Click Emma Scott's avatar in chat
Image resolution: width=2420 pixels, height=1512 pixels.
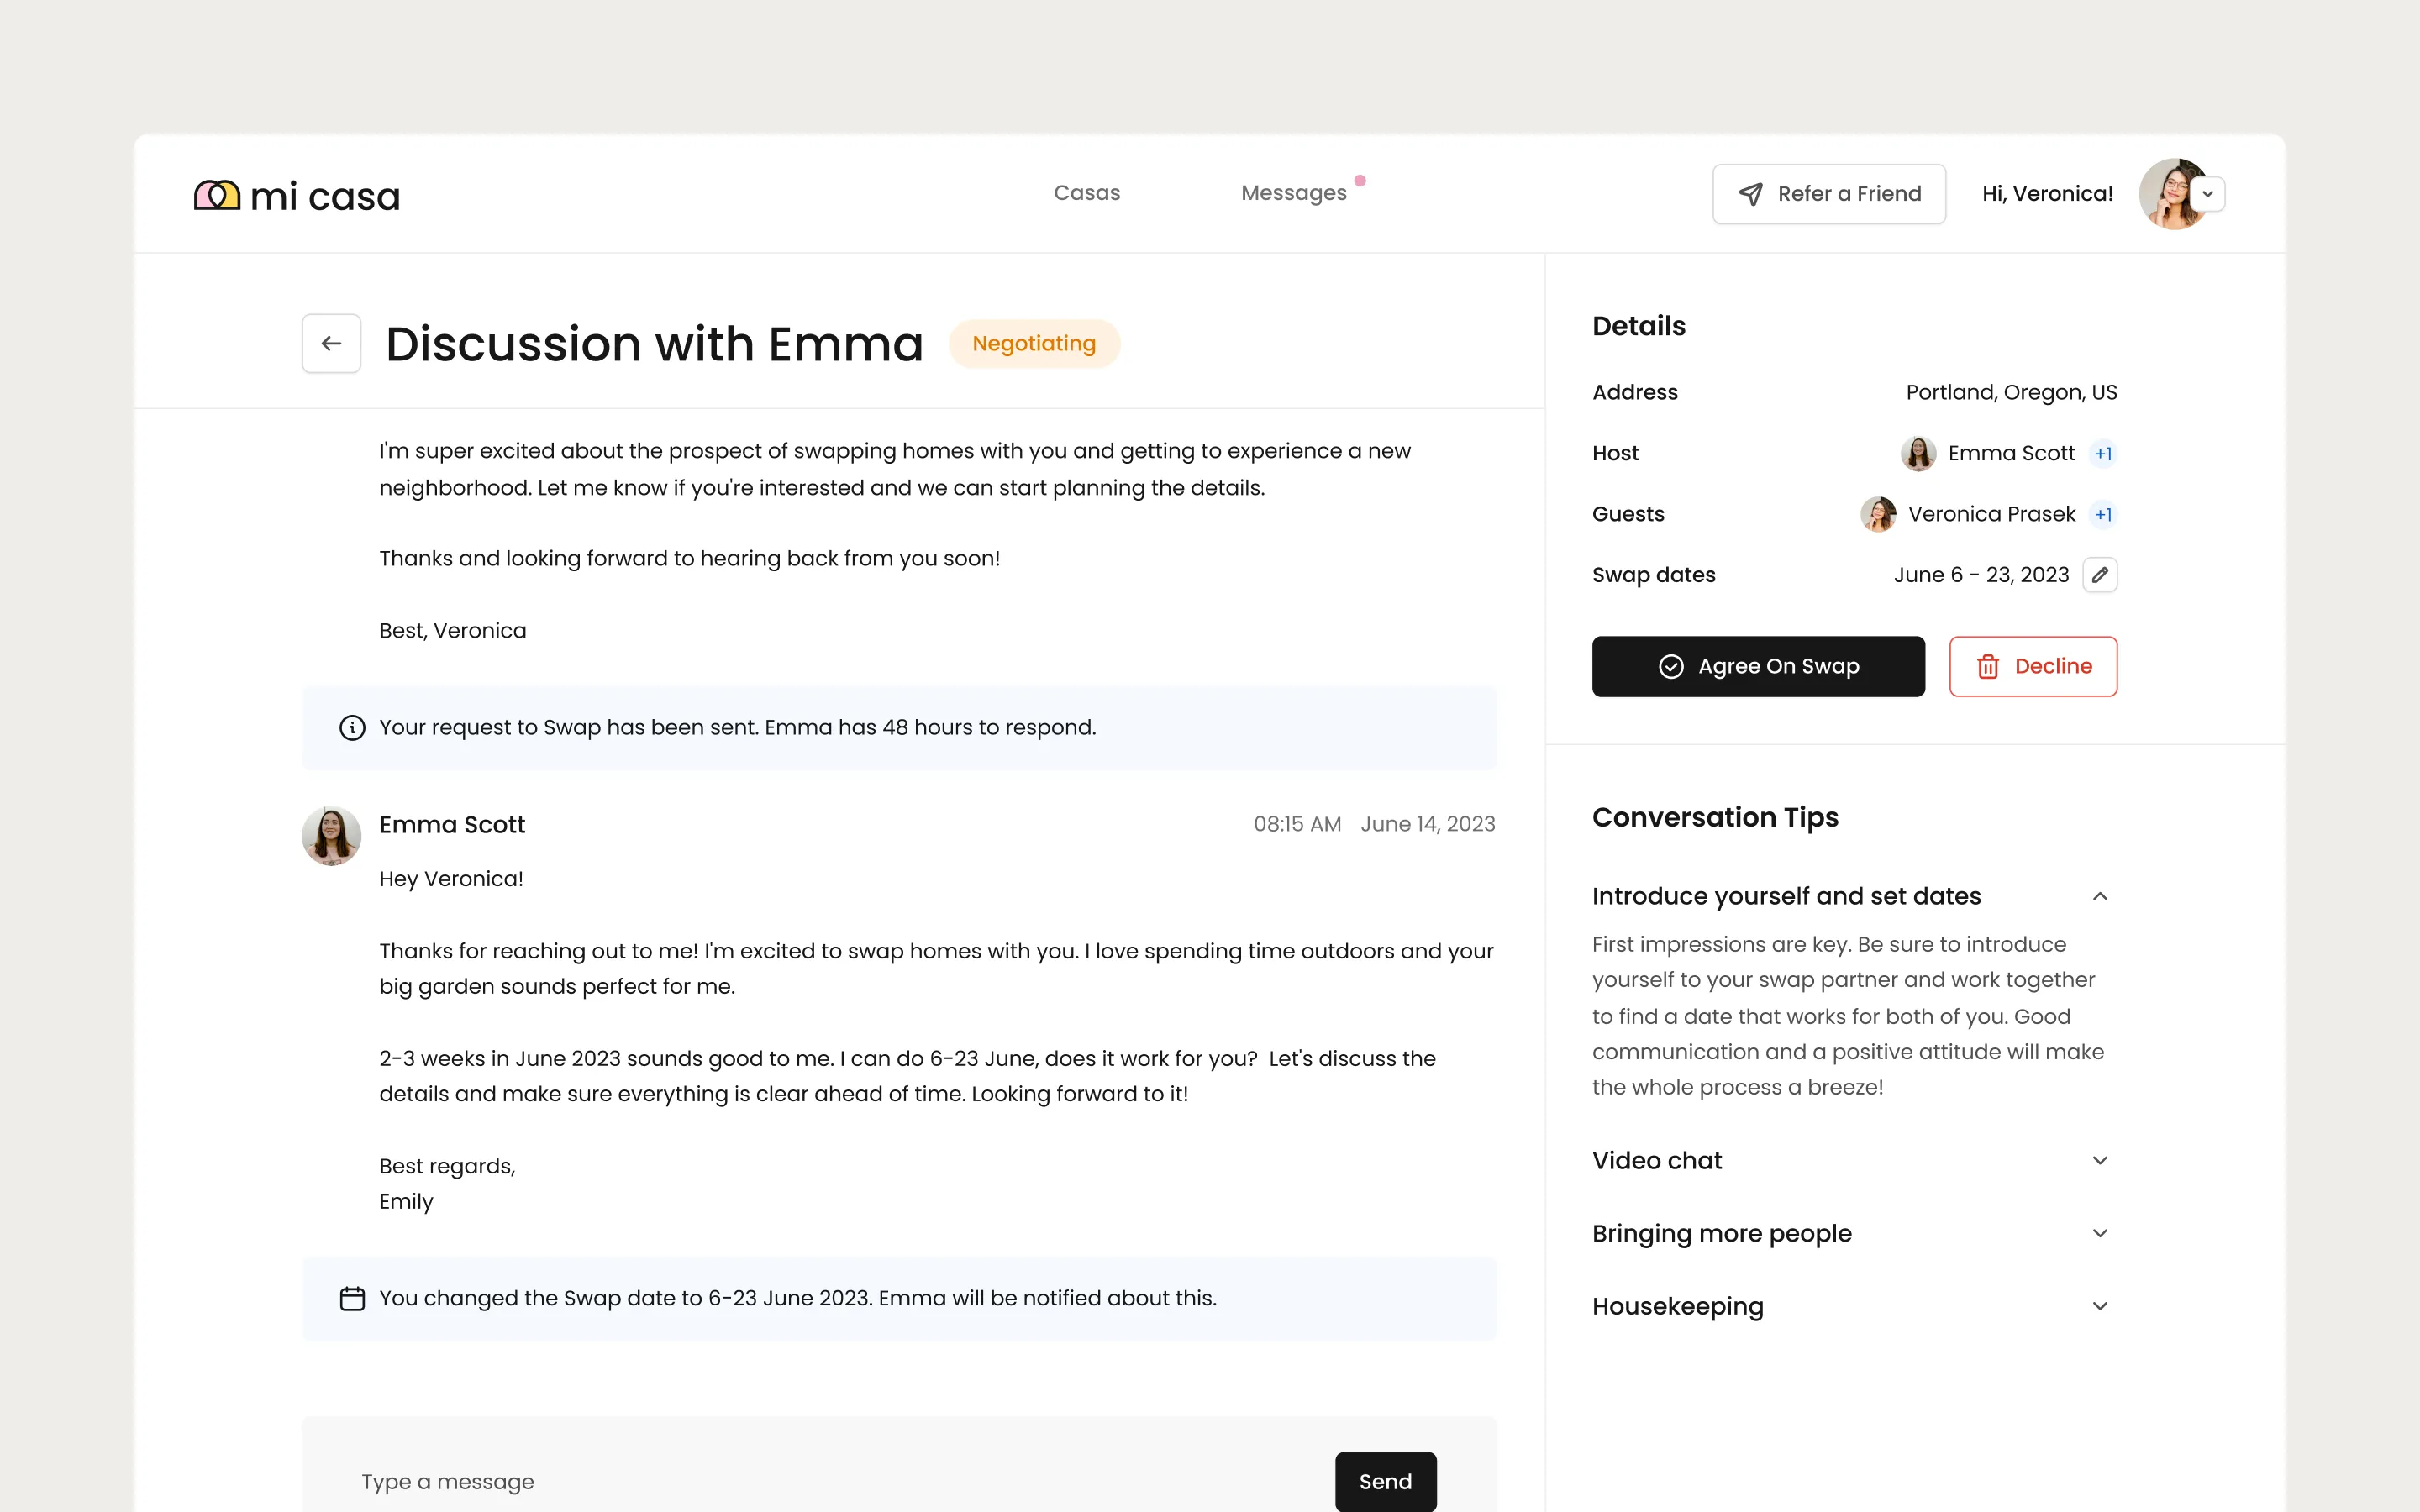[x=331, y=835]
